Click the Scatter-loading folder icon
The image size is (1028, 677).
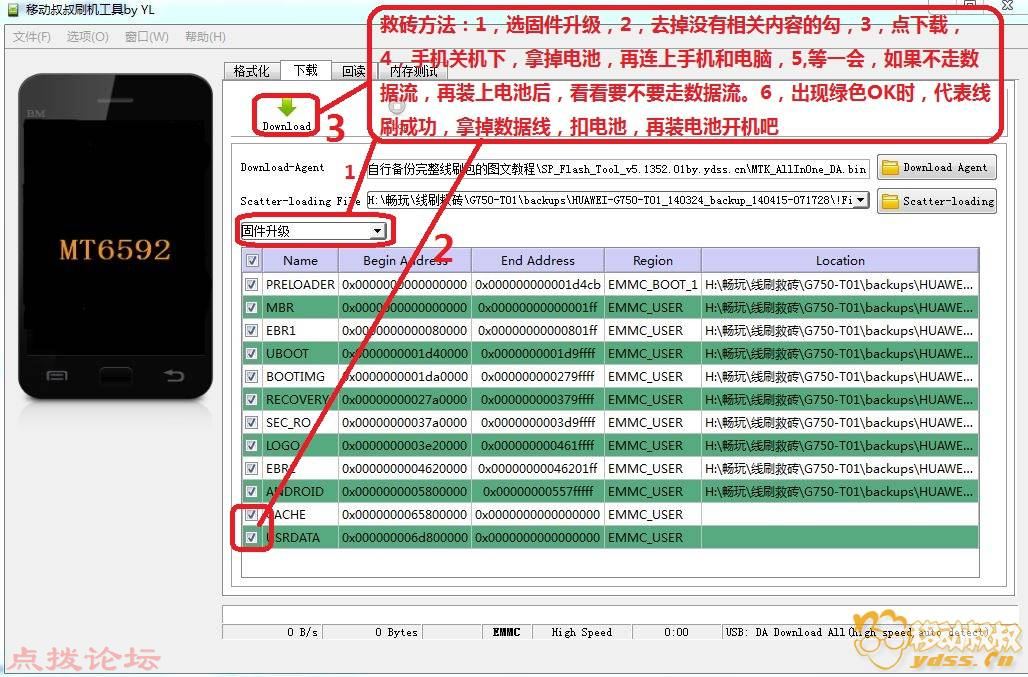coord(890,201)
